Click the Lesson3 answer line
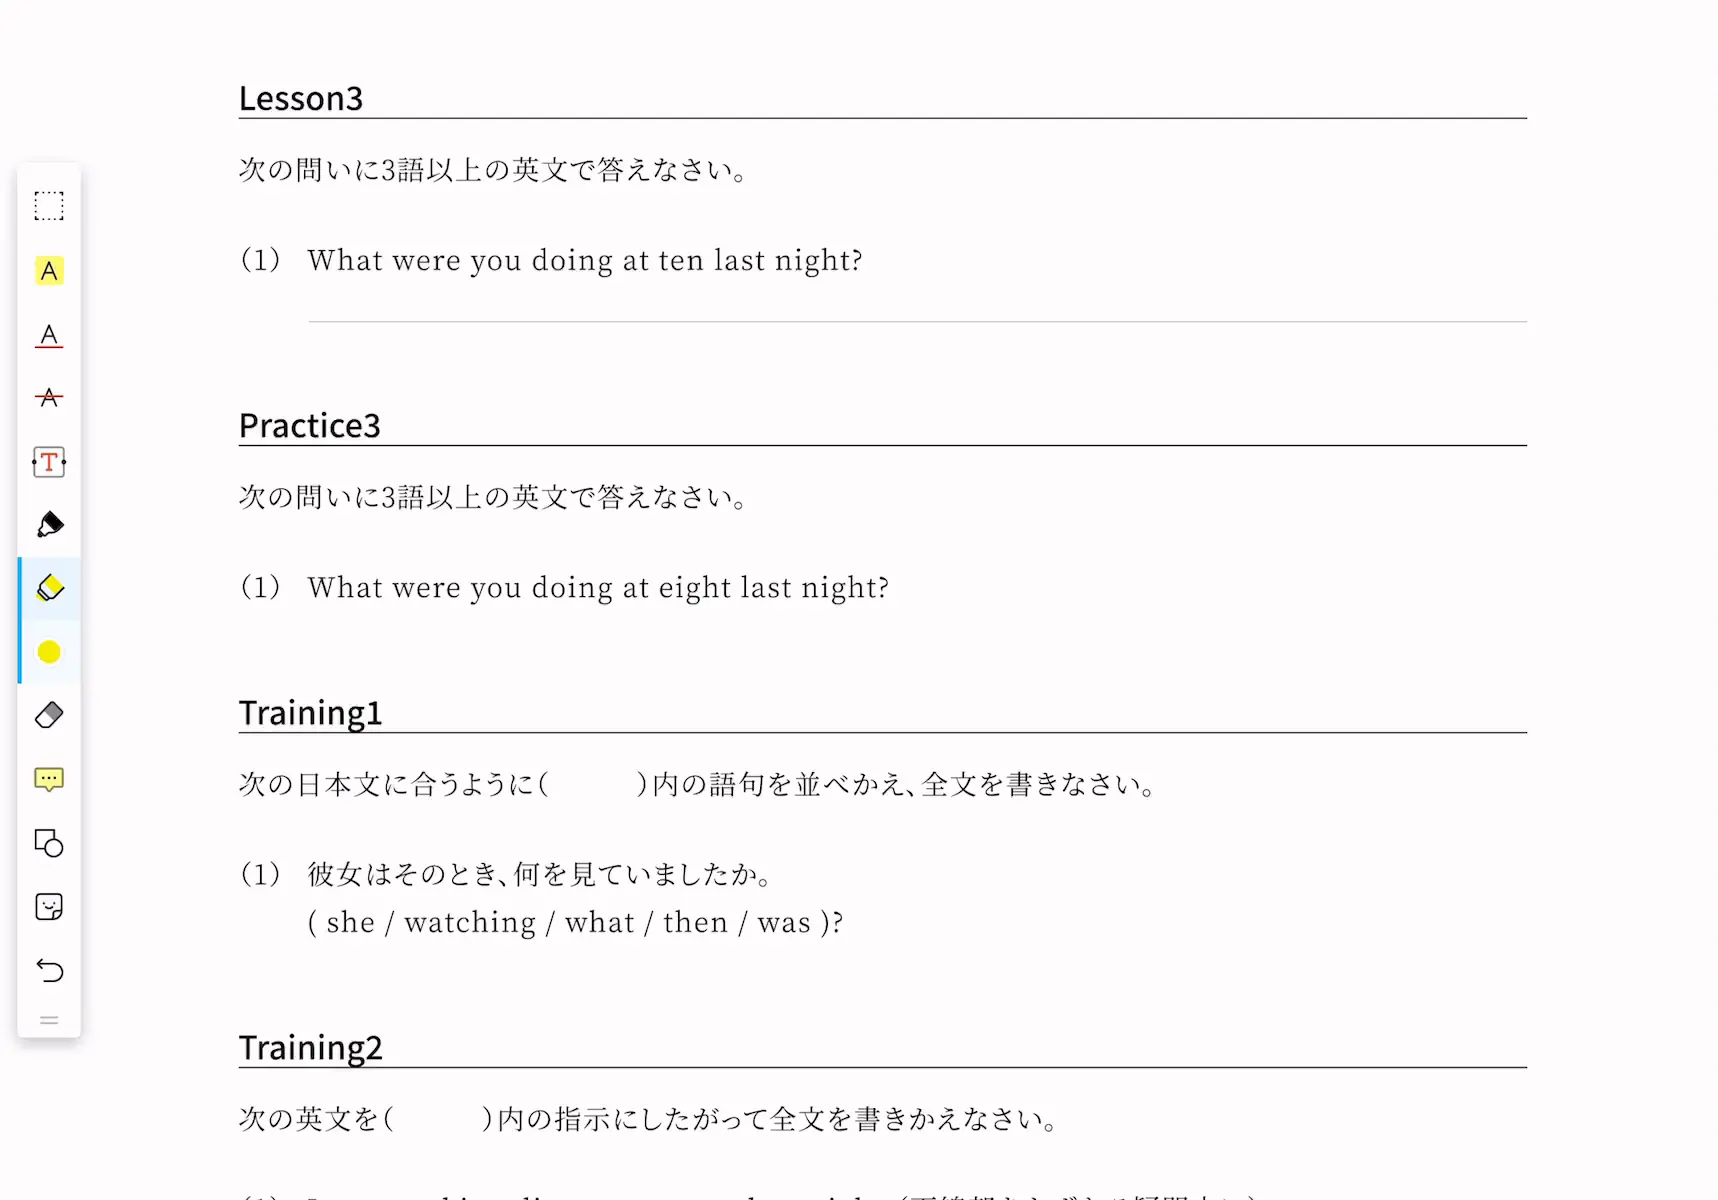The image size is (1718, 1200). coord(917,321)
